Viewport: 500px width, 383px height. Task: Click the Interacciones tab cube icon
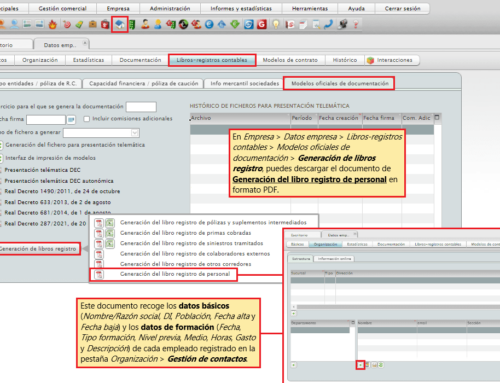(370, 60)
